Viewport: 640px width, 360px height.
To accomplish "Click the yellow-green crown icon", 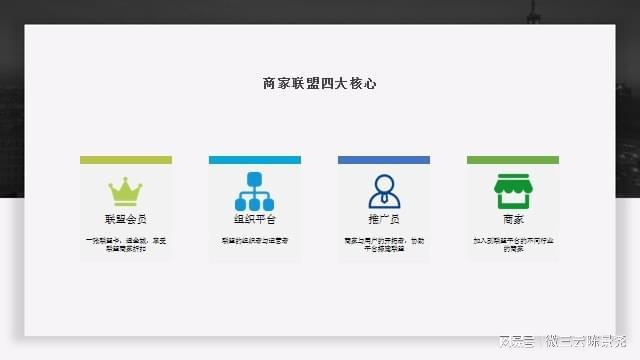I will 125,191.
